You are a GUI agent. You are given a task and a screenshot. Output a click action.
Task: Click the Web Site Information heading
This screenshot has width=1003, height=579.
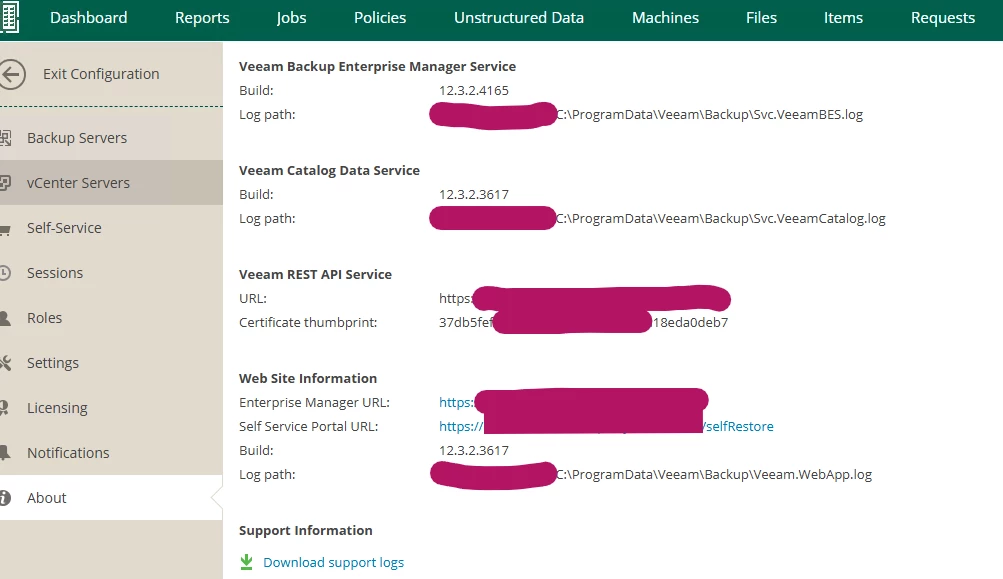pos(308,378)
